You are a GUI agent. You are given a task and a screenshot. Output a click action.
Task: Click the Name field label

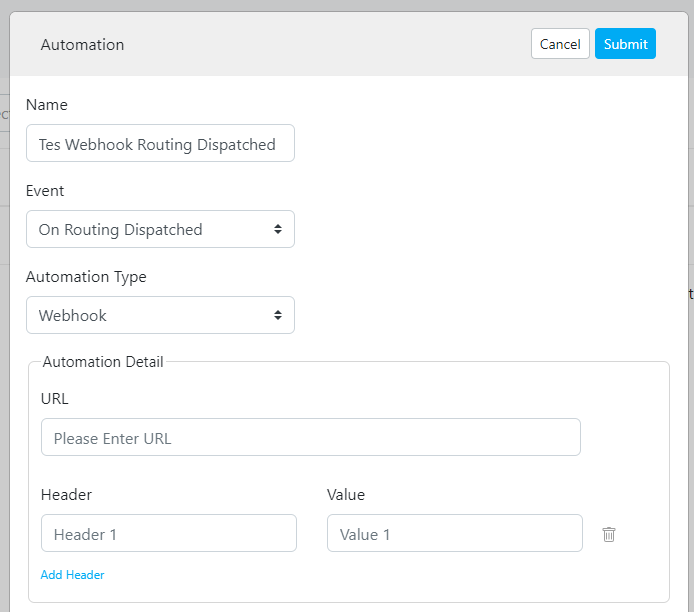47,105
